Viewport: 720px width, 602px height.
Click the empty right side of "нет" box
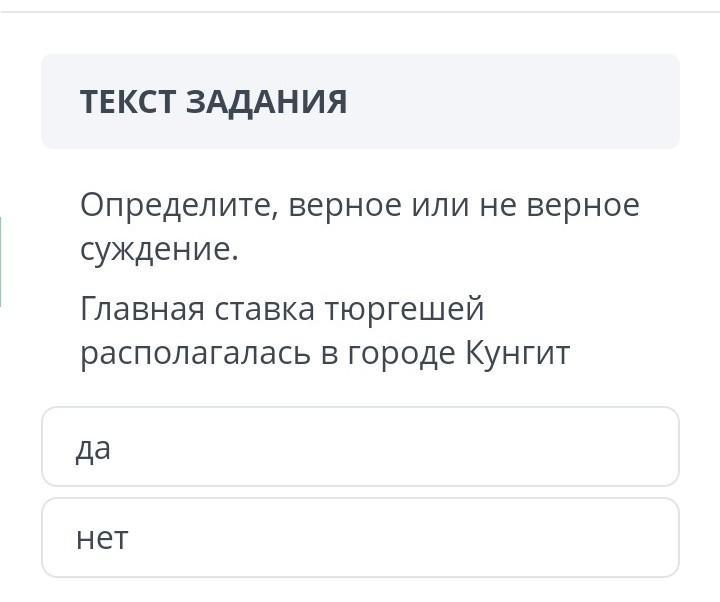(560, 538)
